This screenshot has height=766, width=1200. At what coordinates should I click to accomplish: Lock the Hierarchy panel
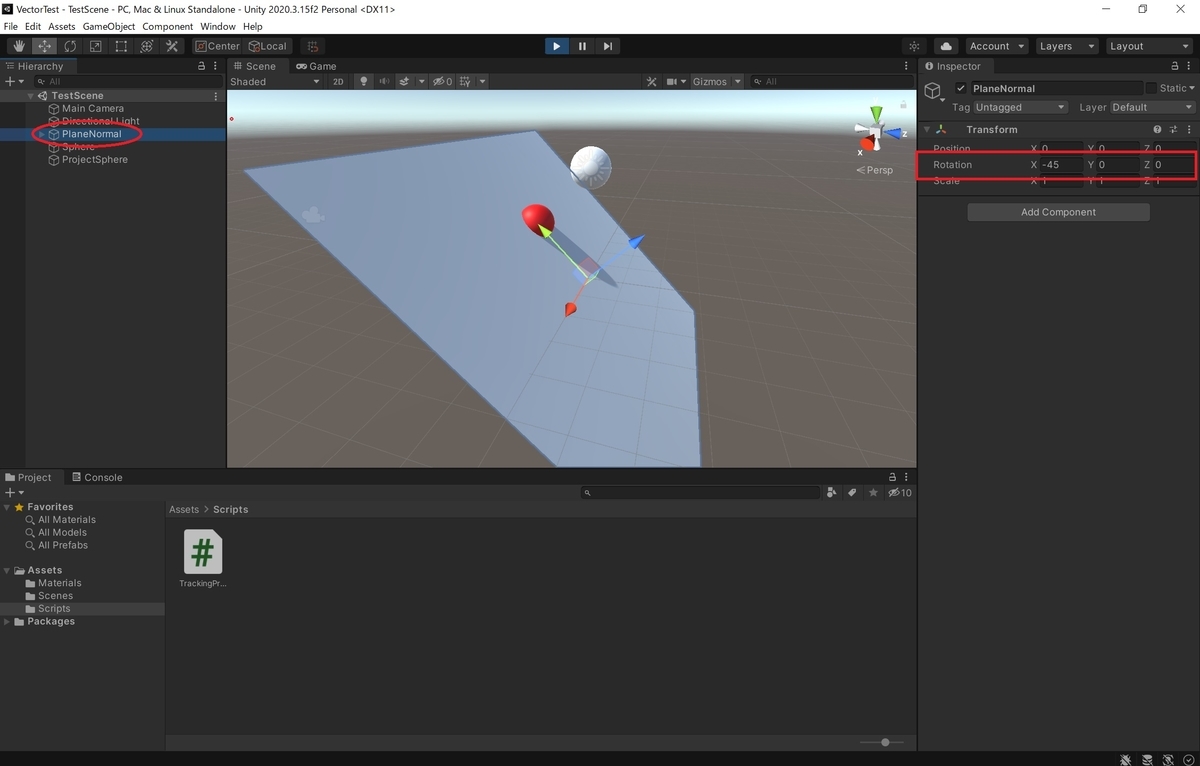[201, 66]
